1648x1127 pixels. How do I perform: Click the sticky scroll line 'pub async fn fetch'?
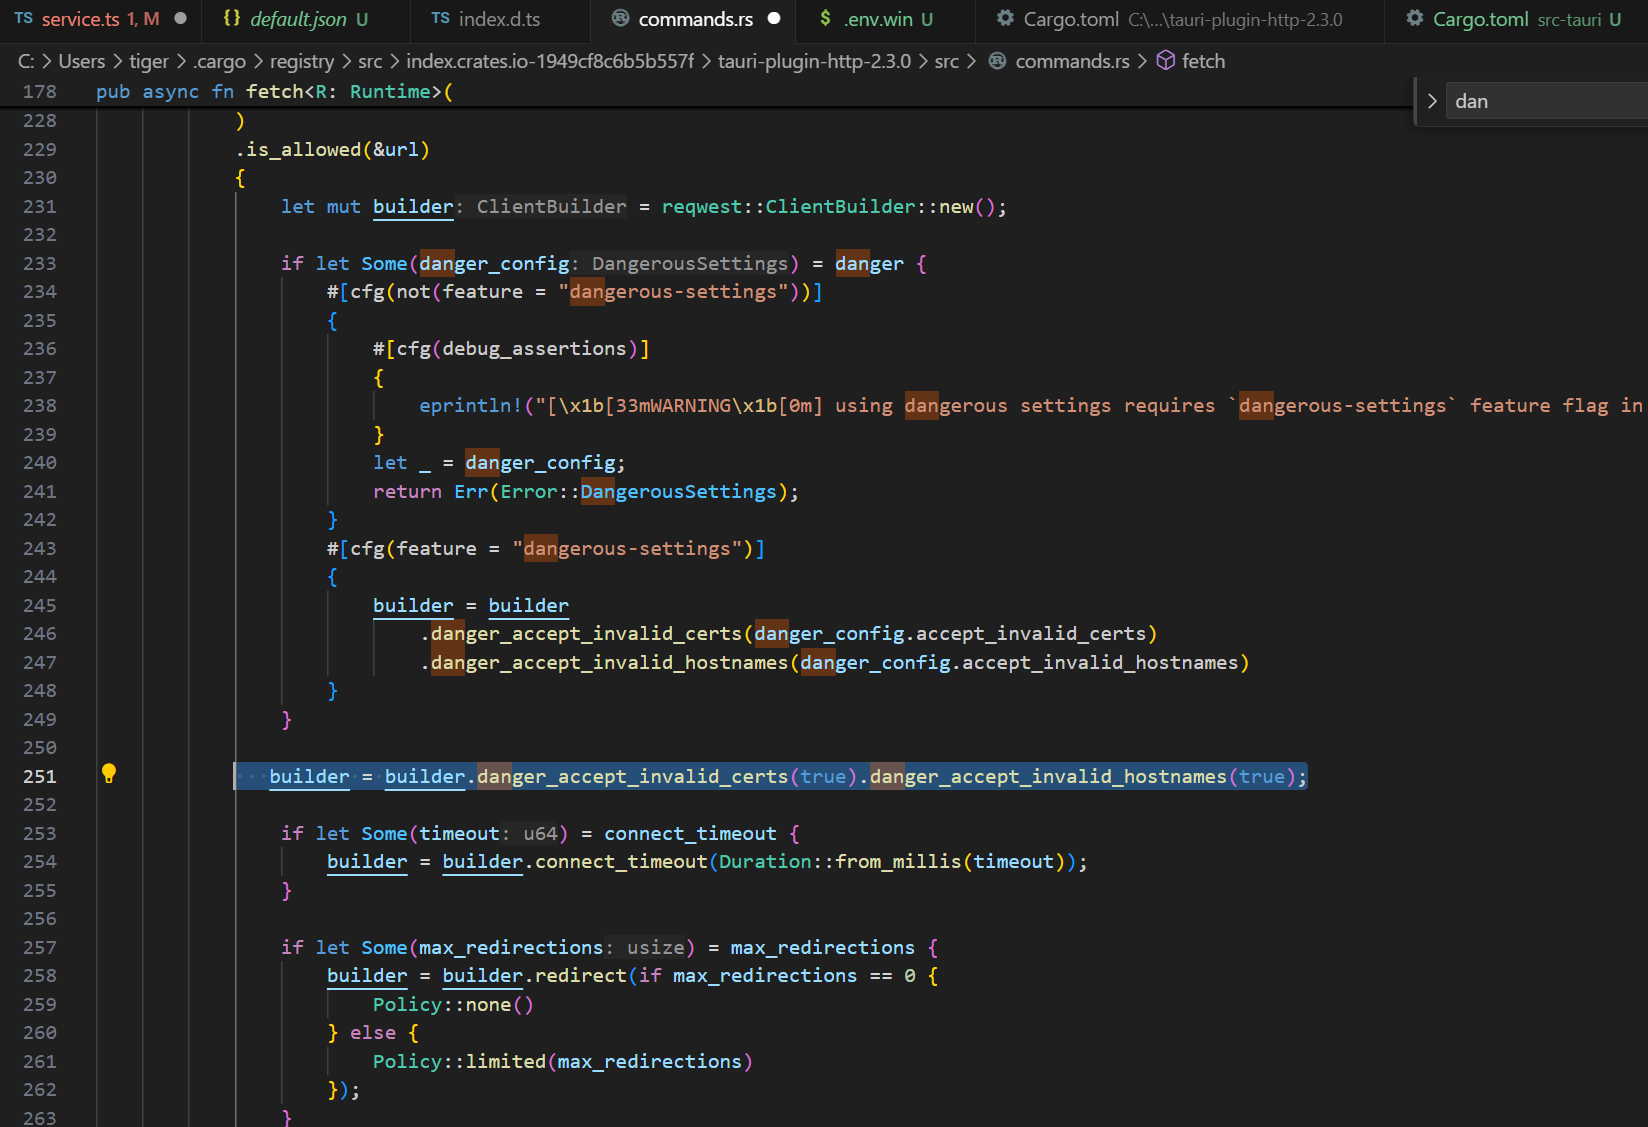click(274, 91)
